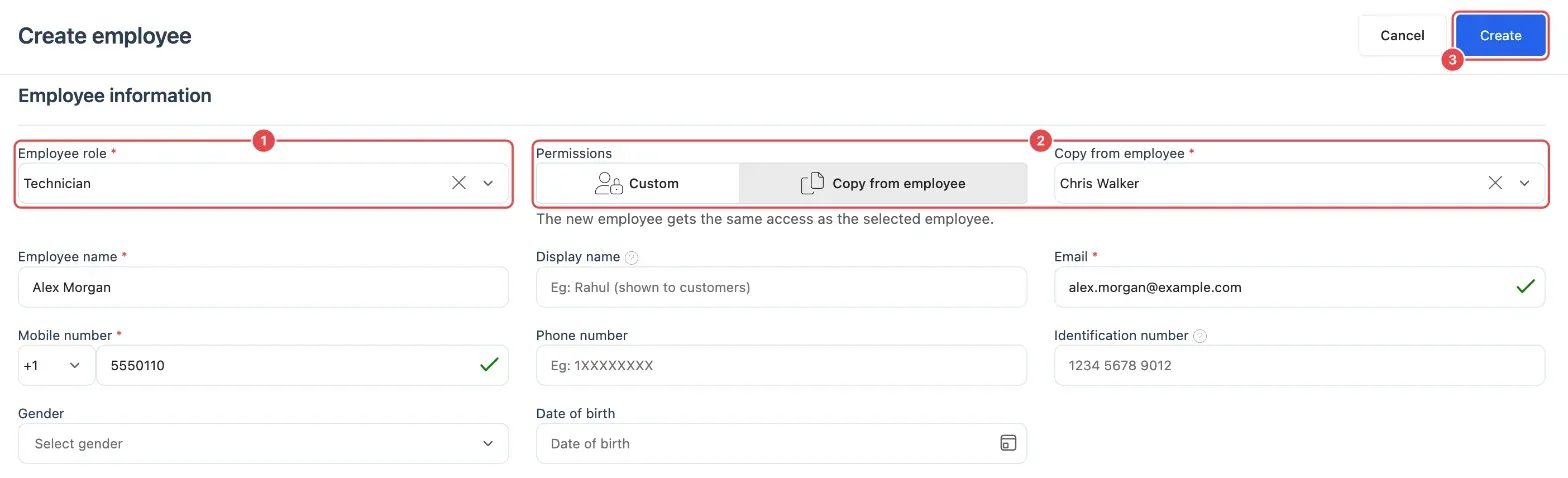Image resolution: width=1568 pixels, height=478 pixels.
Task: Click the Date of birth field
Action: [781, 443]
